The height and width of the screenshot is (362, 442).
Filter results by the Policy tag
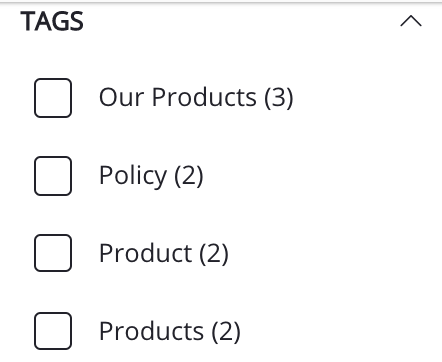click(x=53, y=176)
